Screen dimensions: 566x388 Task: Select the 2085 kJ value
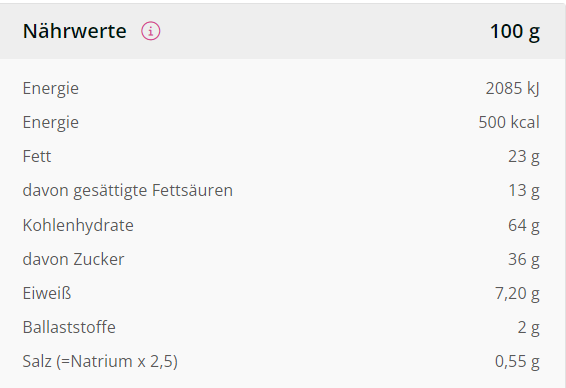[513, 89]
